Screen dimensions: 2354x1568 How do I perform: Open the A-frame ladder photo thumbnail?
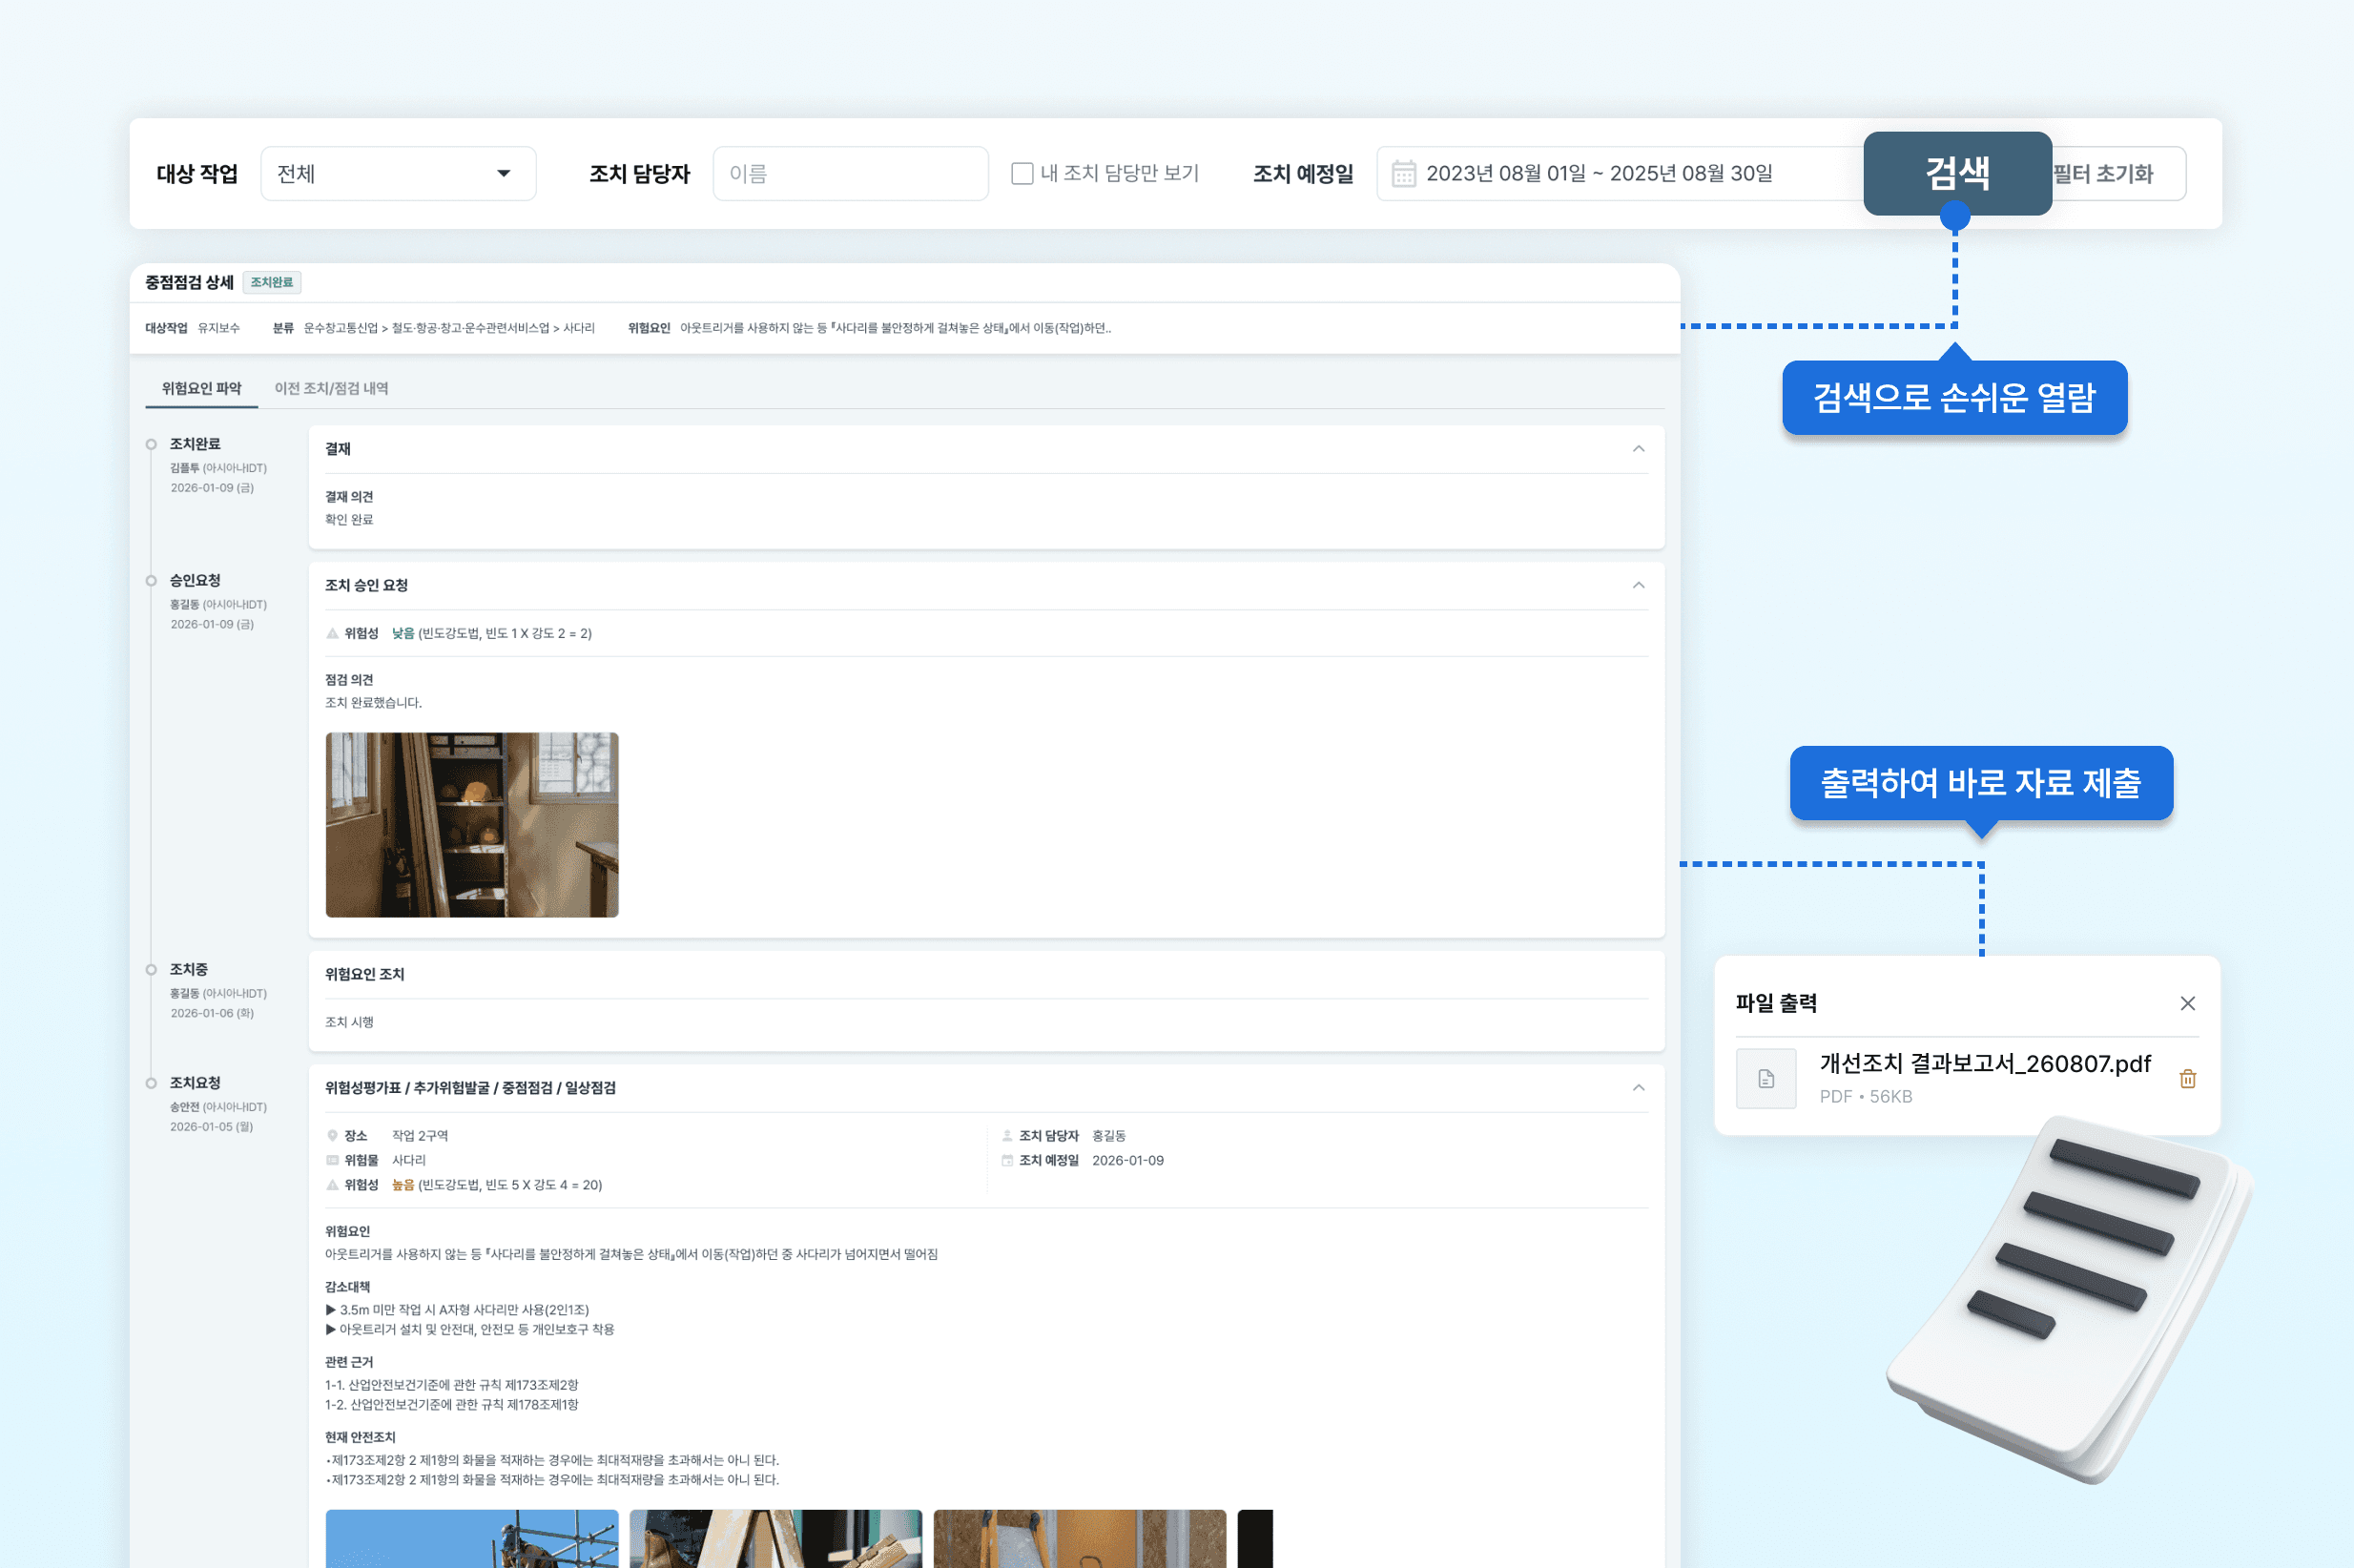[x=776, y=1539]
